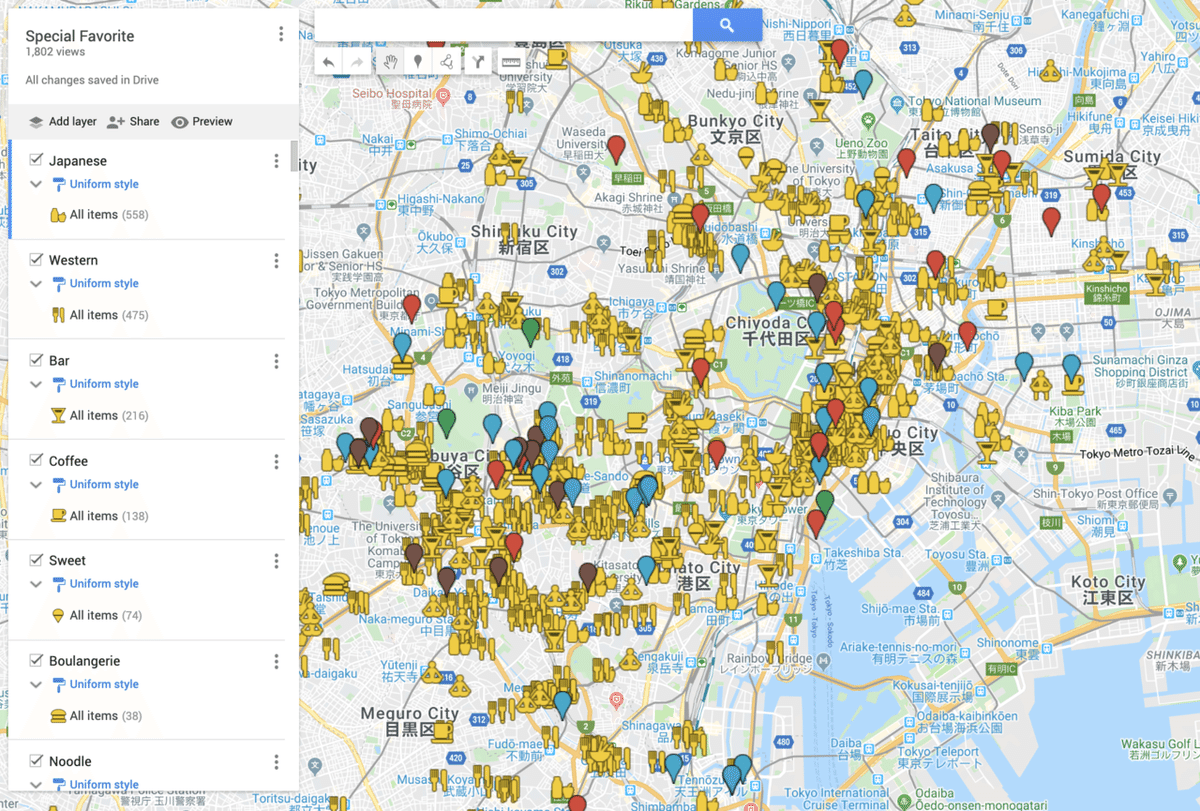The height and width of the screenshot is (811, 1200).
Task: Pick the ruler measure distance tool
Action: (x=511, y=62)
